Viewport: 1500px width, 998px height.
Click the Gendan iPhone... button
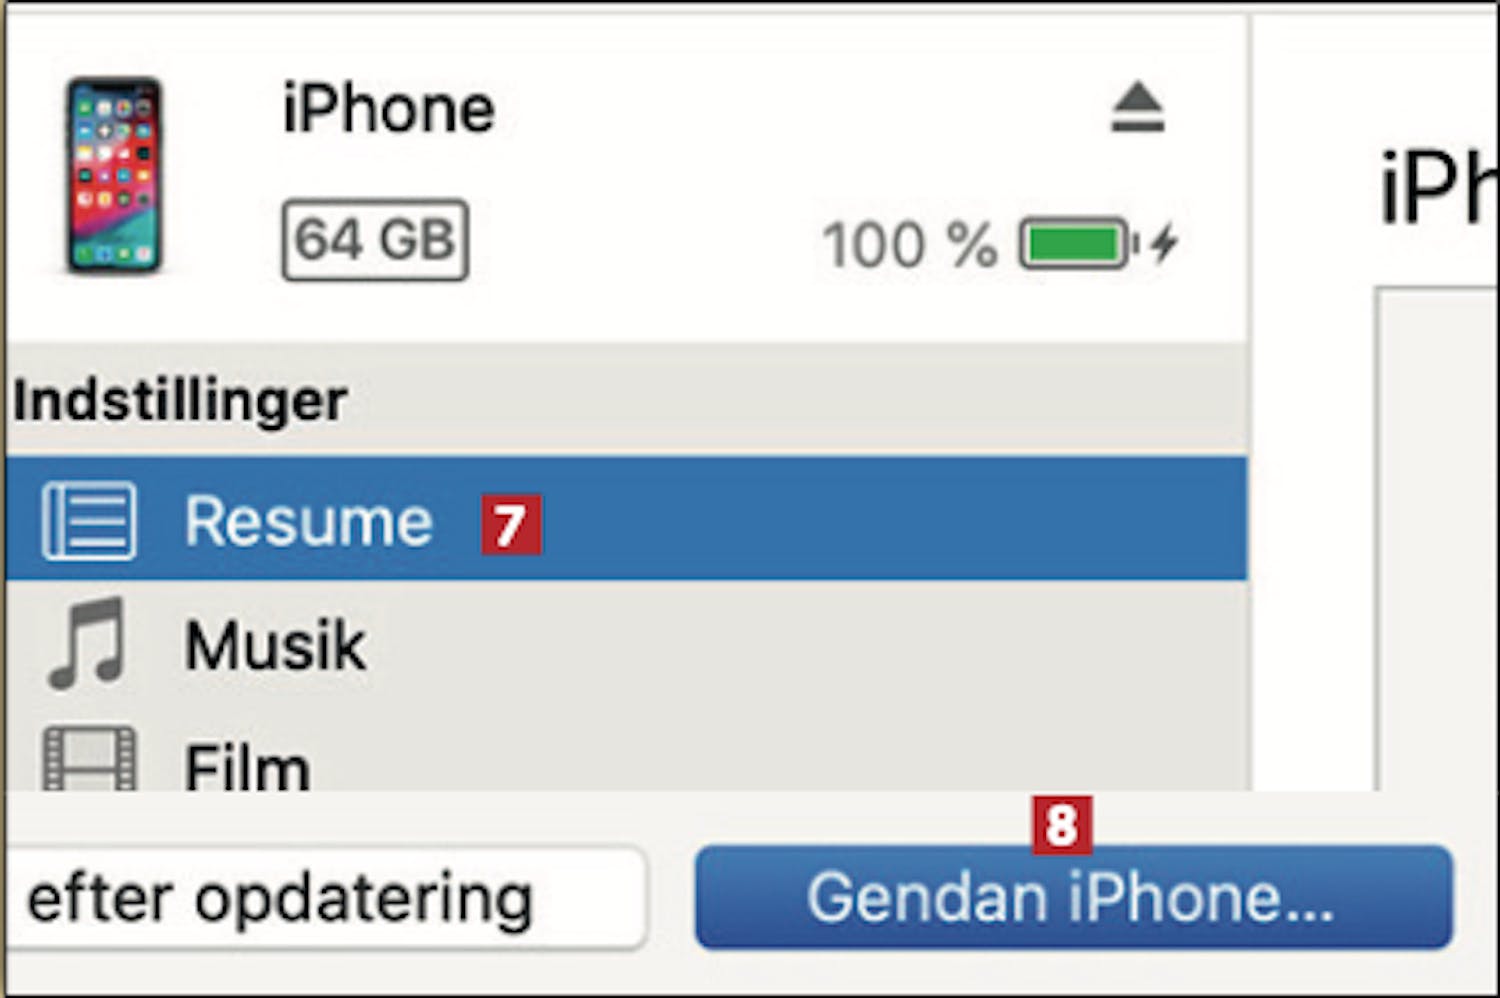click(x=1073, y=897)
